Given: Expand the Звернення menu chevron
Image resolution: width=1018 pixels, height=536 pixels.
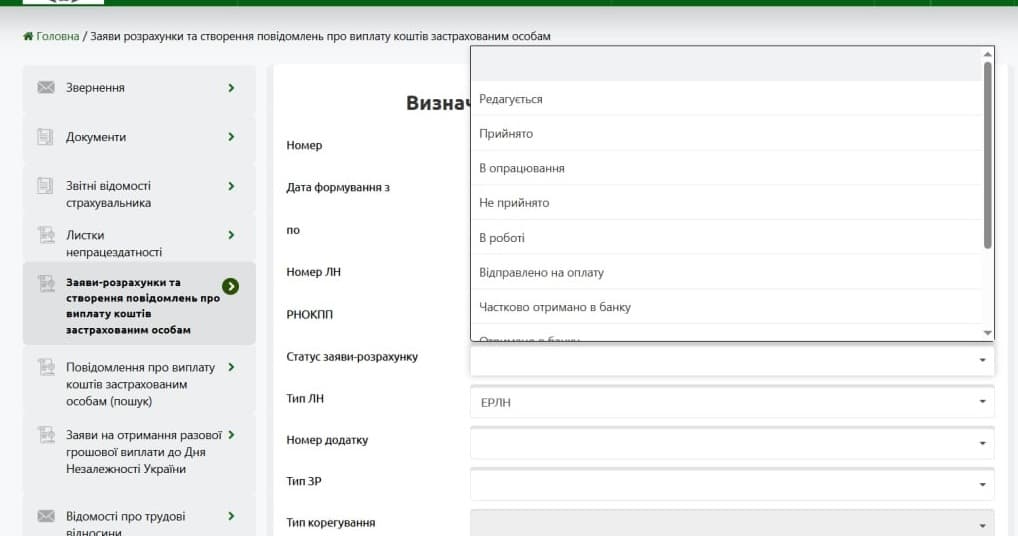Looking at the screenshot, I should click(231, 88).
